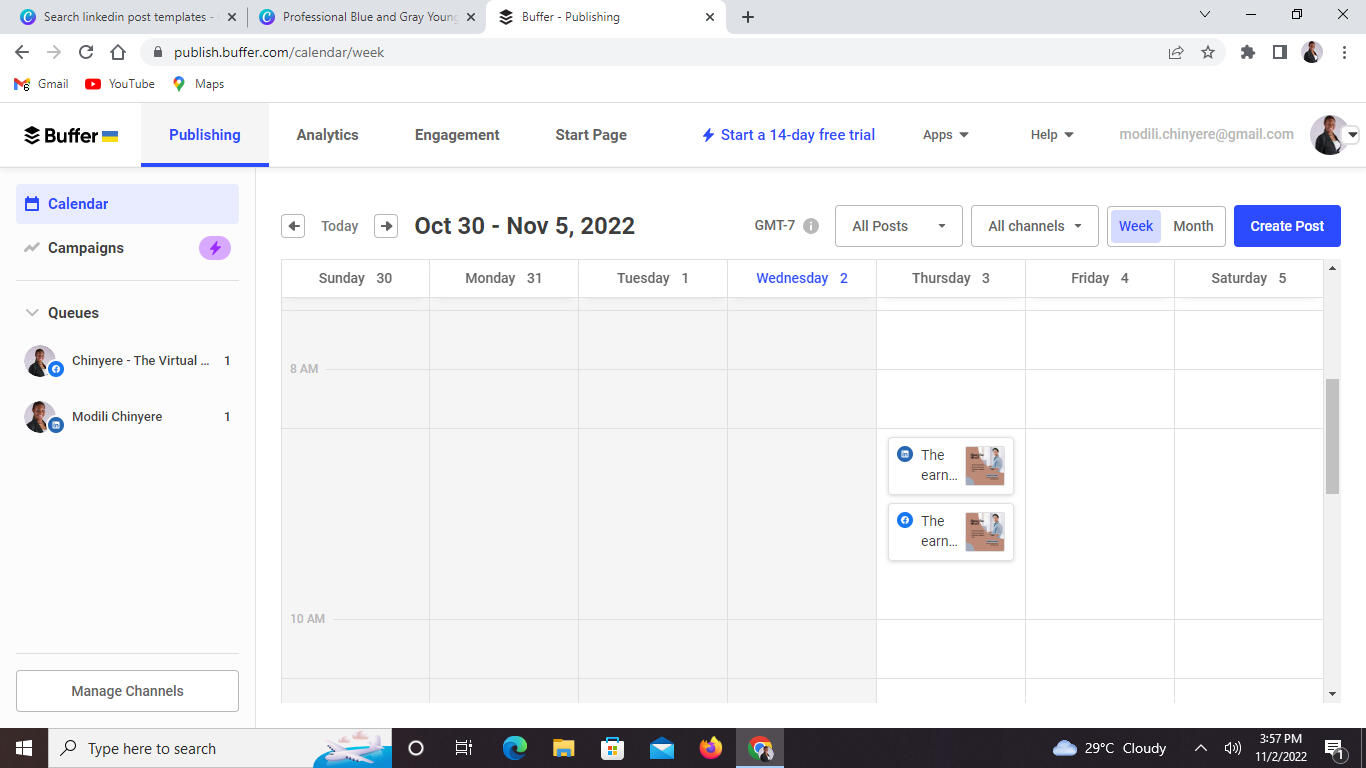1366x768 pixels.
Task: Advance to next week arrow
Action: tap(386, 226)
